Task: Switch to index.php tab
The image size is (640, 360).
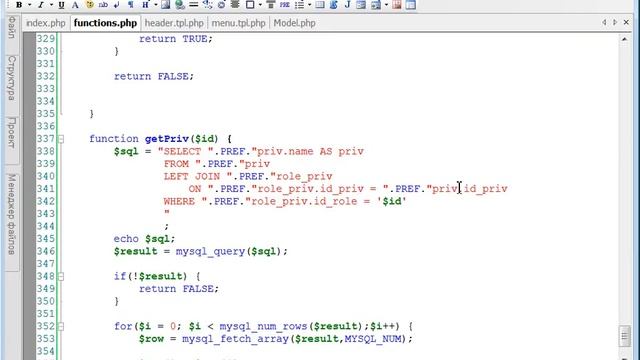Action: coord(46,23)
